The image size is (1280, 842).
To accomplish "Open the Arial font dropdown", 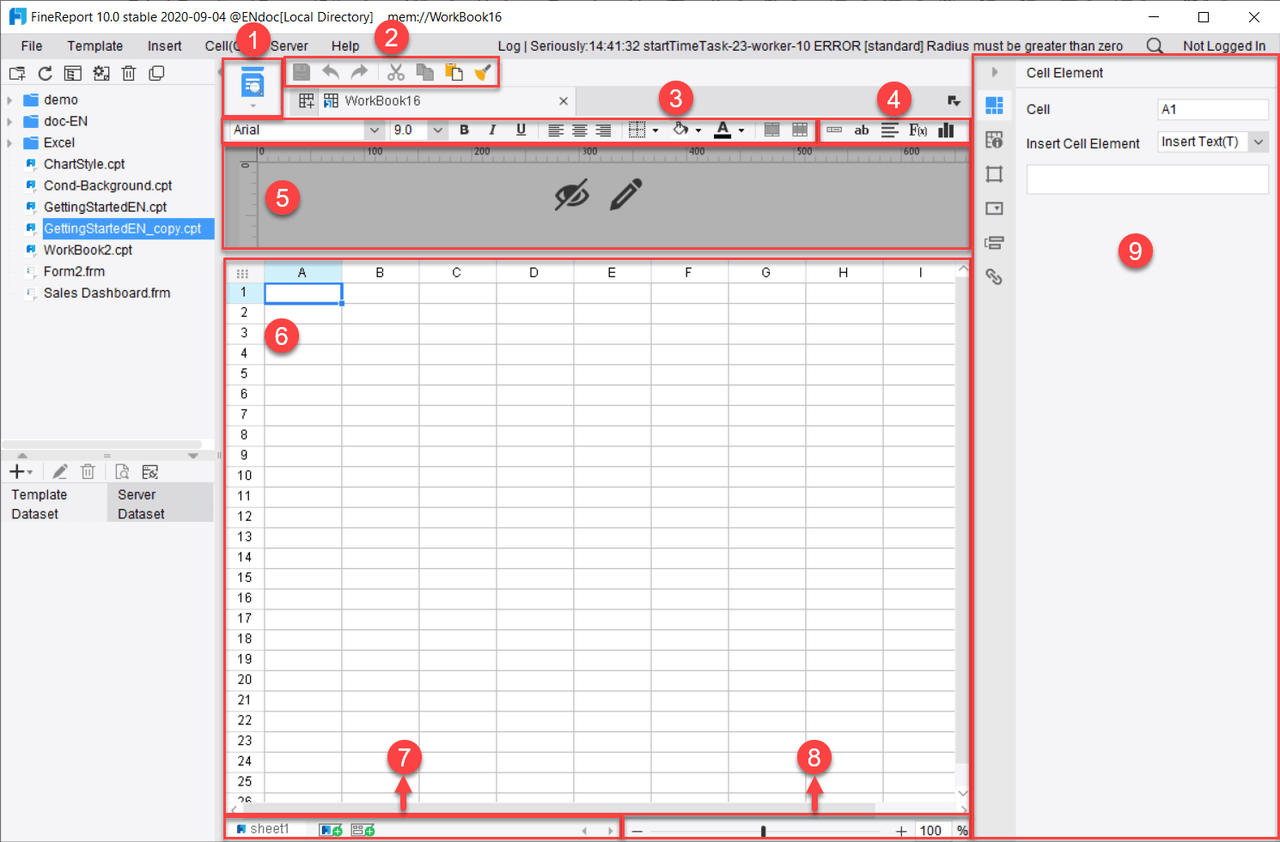I will 374,130.
